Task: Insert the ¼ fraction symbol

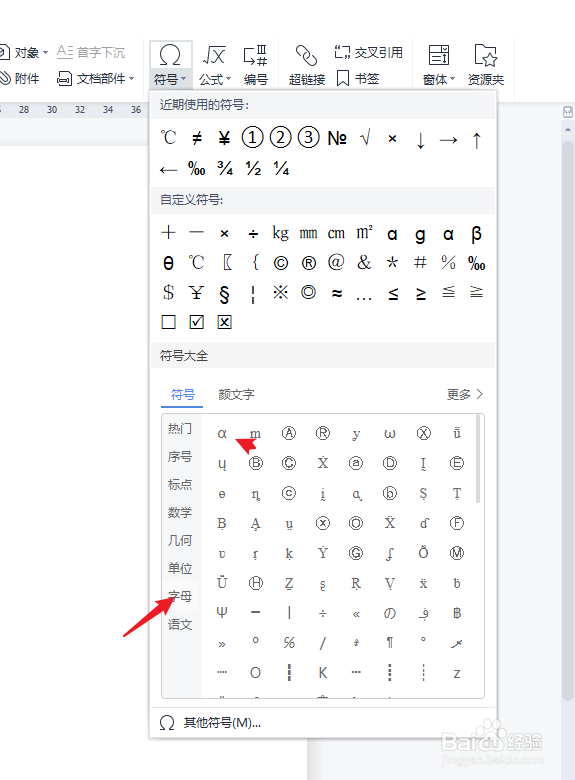Action: pyautogui.click(x=281, y=168)
